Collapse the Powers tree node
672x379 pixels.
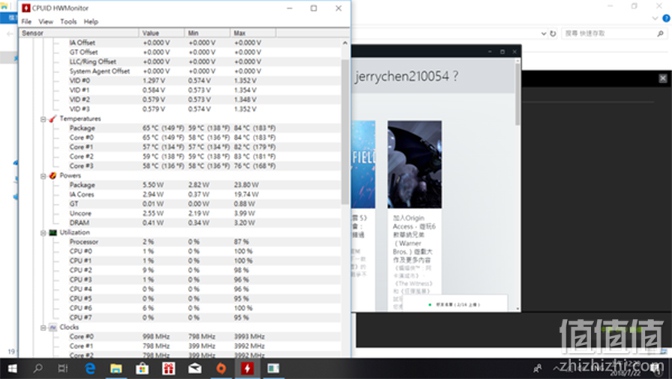[43, 176]
